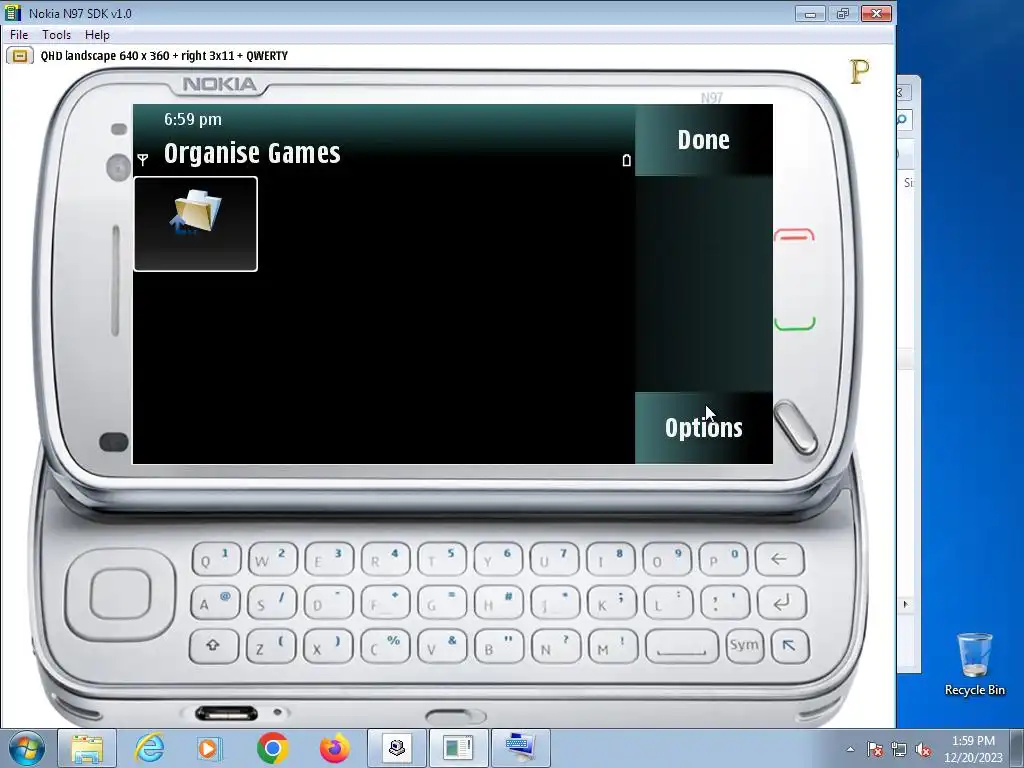The width and height of the screenshot is (1024, 768).
Task: Click the M key on the keyboard
Action: (613, 646)
